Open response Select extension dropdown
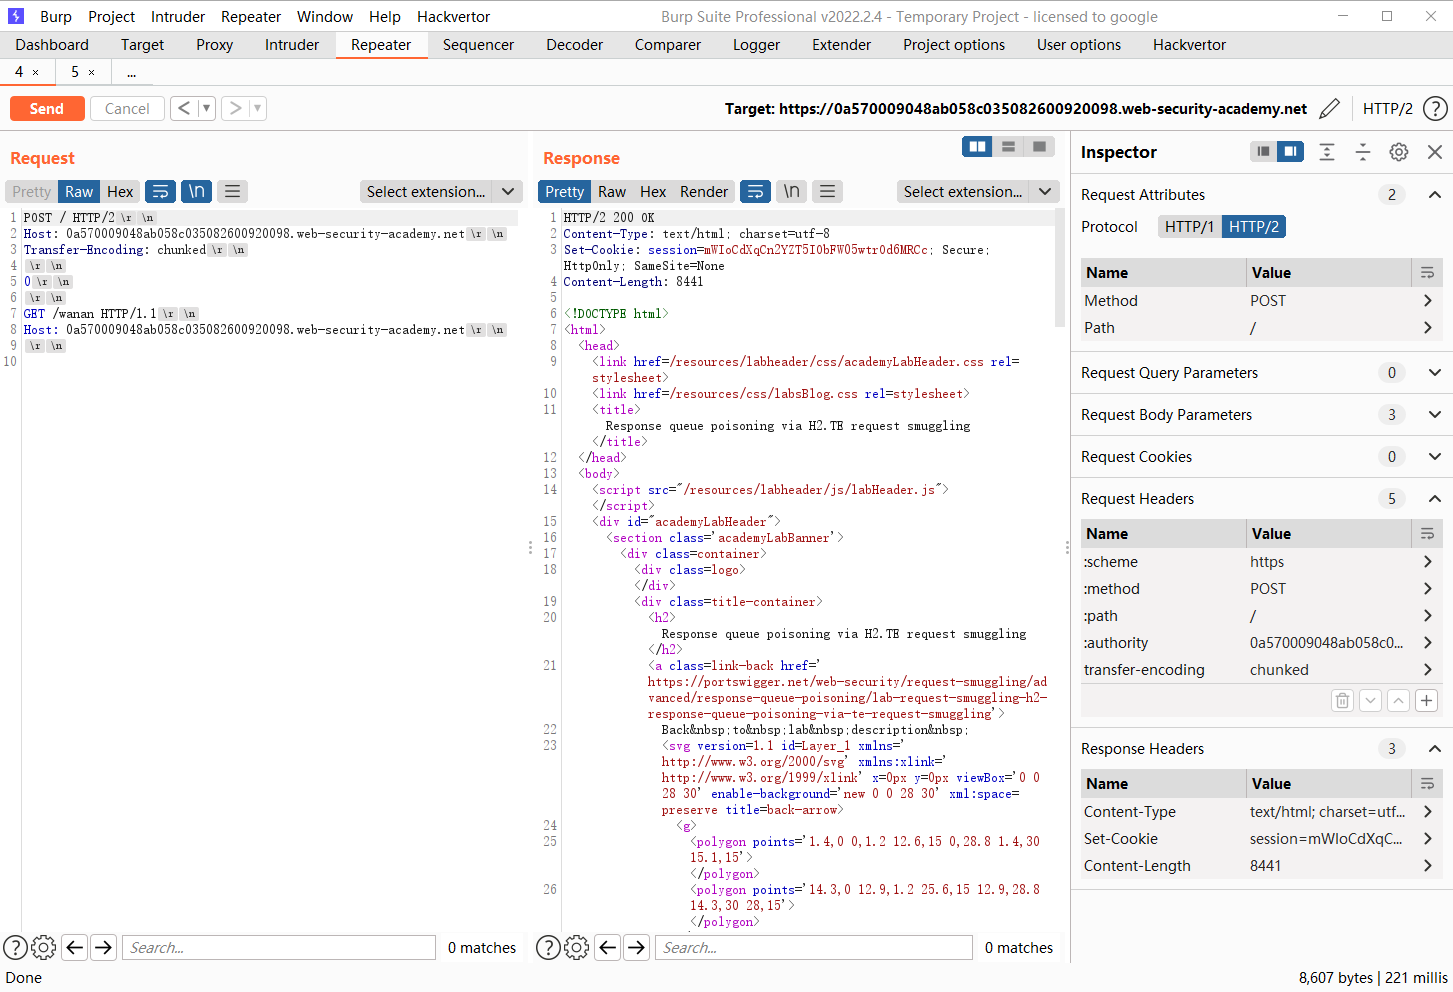 (x=978, y=191)
